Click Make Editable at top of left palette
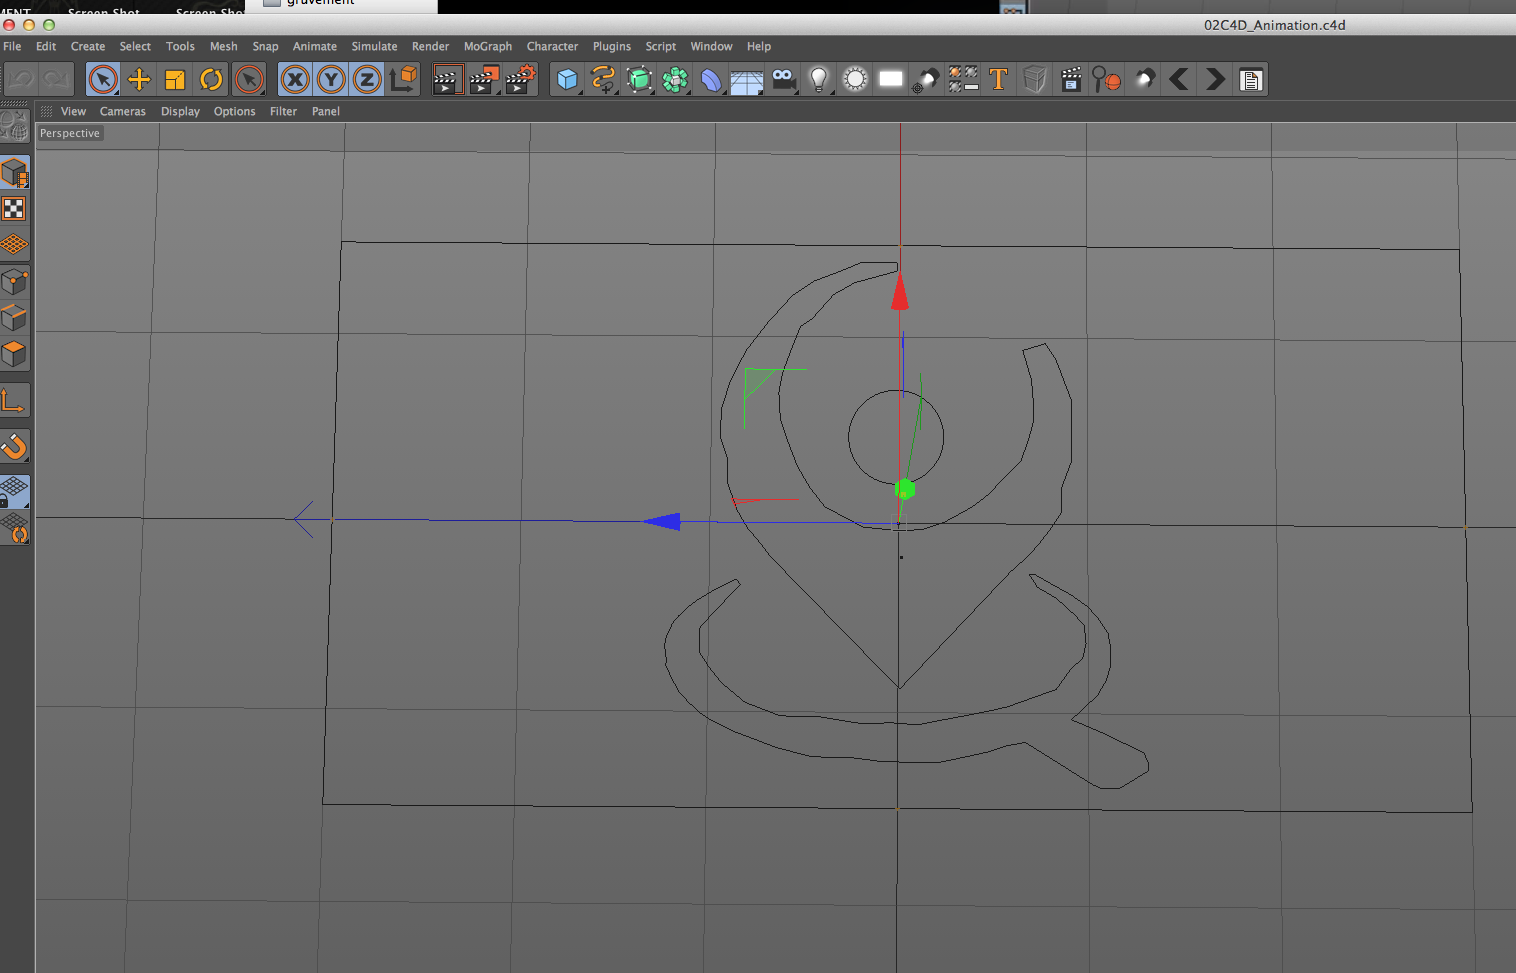Viewport: 1516px width, 973px height. point(14,125)
